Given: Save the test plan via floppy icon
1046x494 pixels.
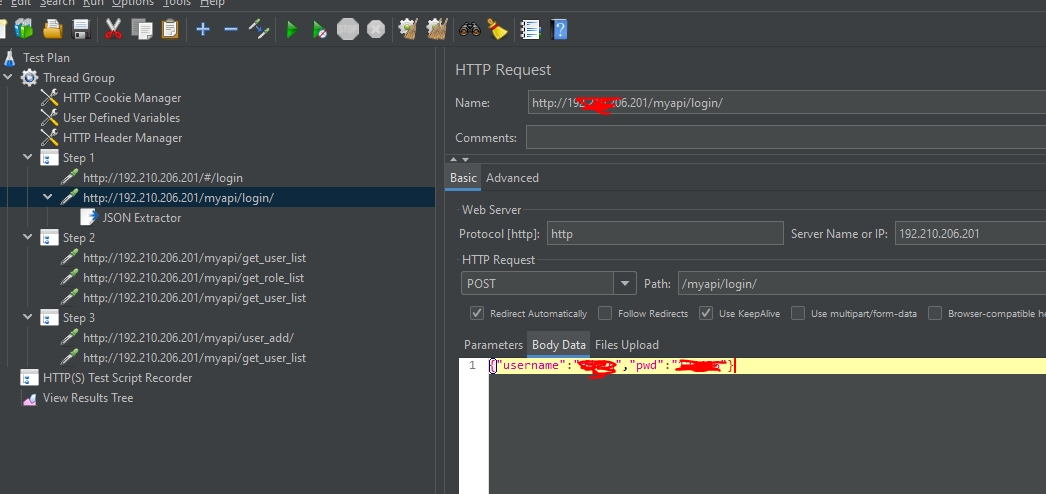Looking at the screenshot, I should point(81,29).
